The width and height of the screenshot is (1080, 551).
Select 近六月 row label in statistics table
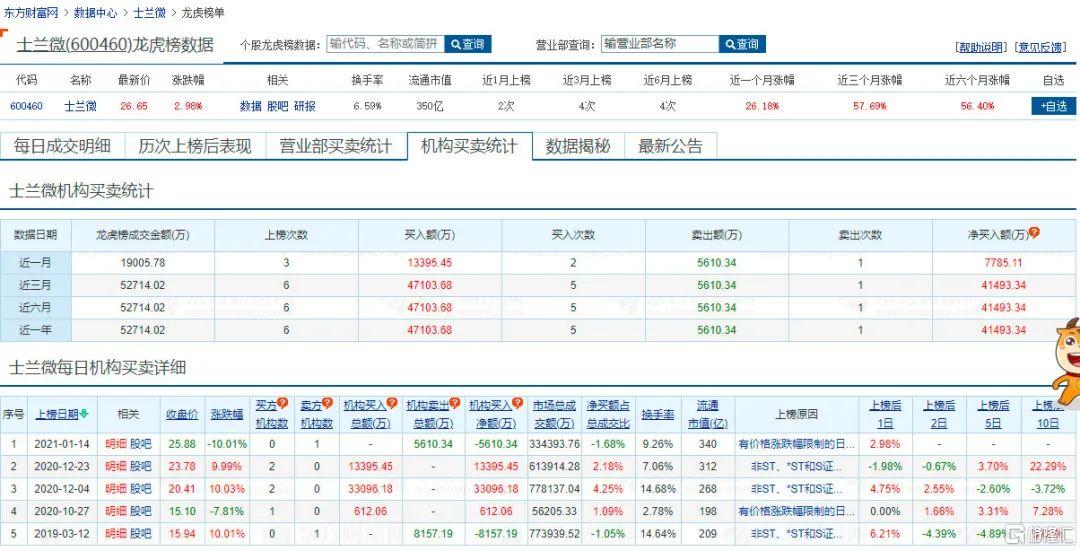[x=35, y=307]
